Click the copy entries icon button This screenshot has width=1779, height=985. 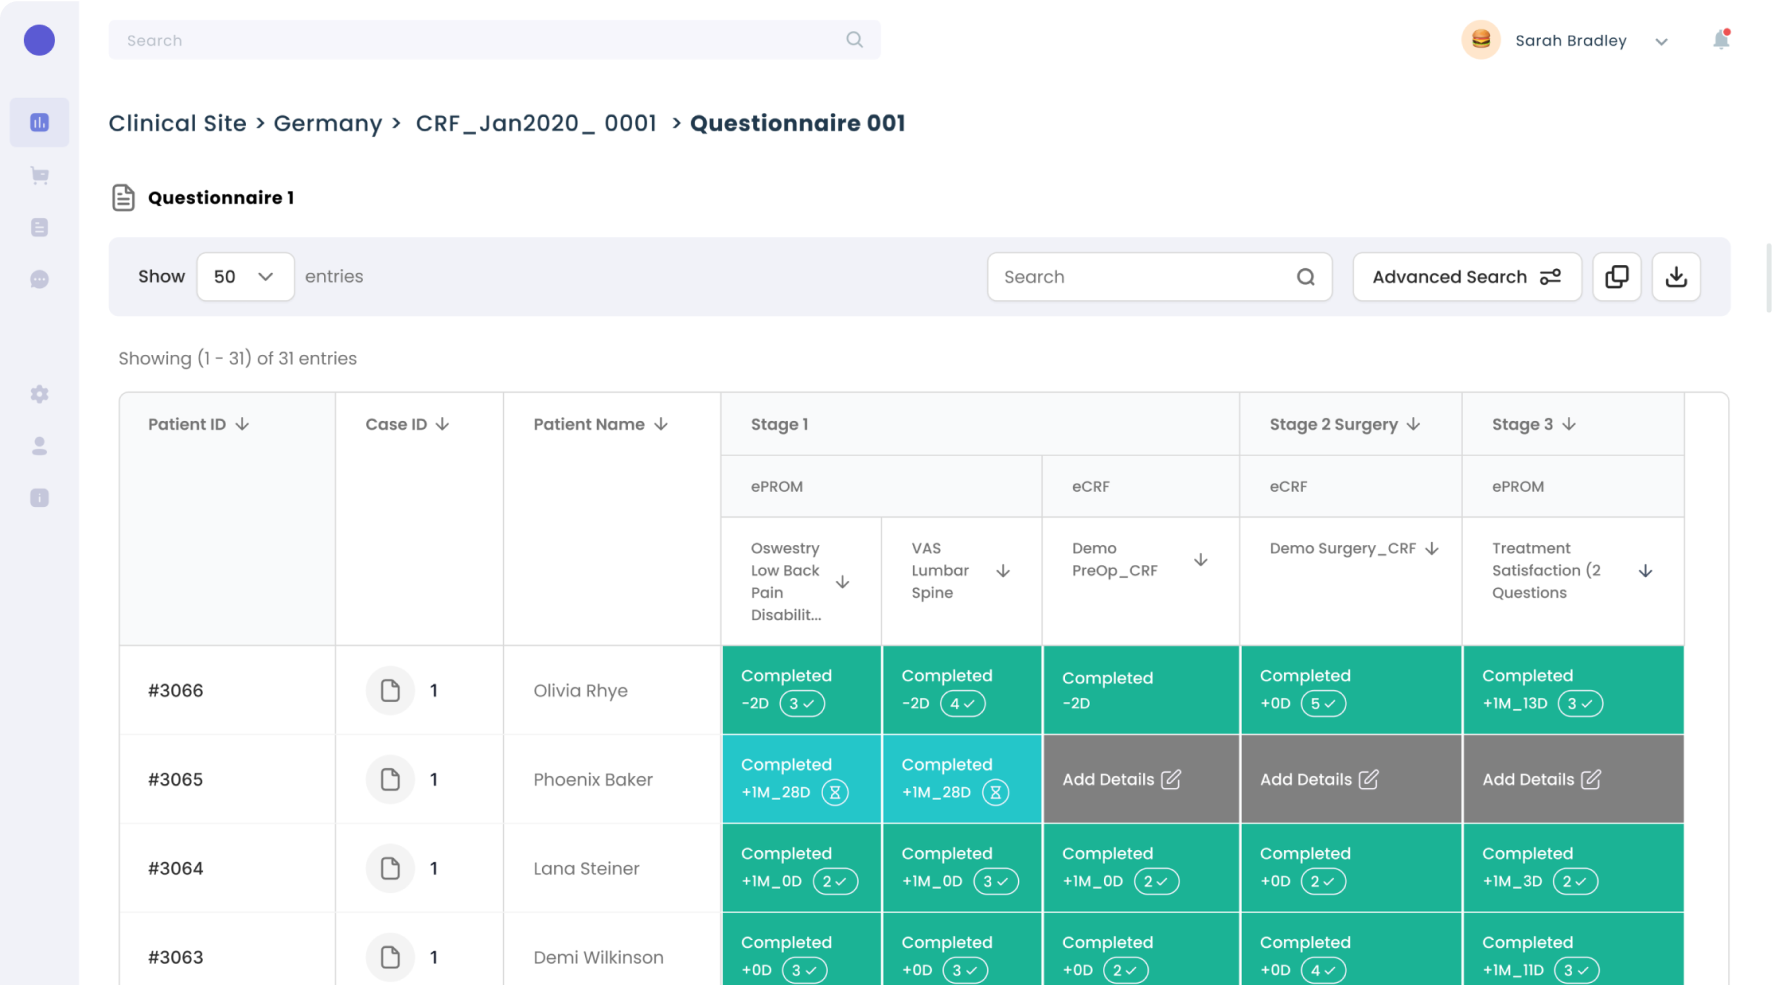point(1616,277)
